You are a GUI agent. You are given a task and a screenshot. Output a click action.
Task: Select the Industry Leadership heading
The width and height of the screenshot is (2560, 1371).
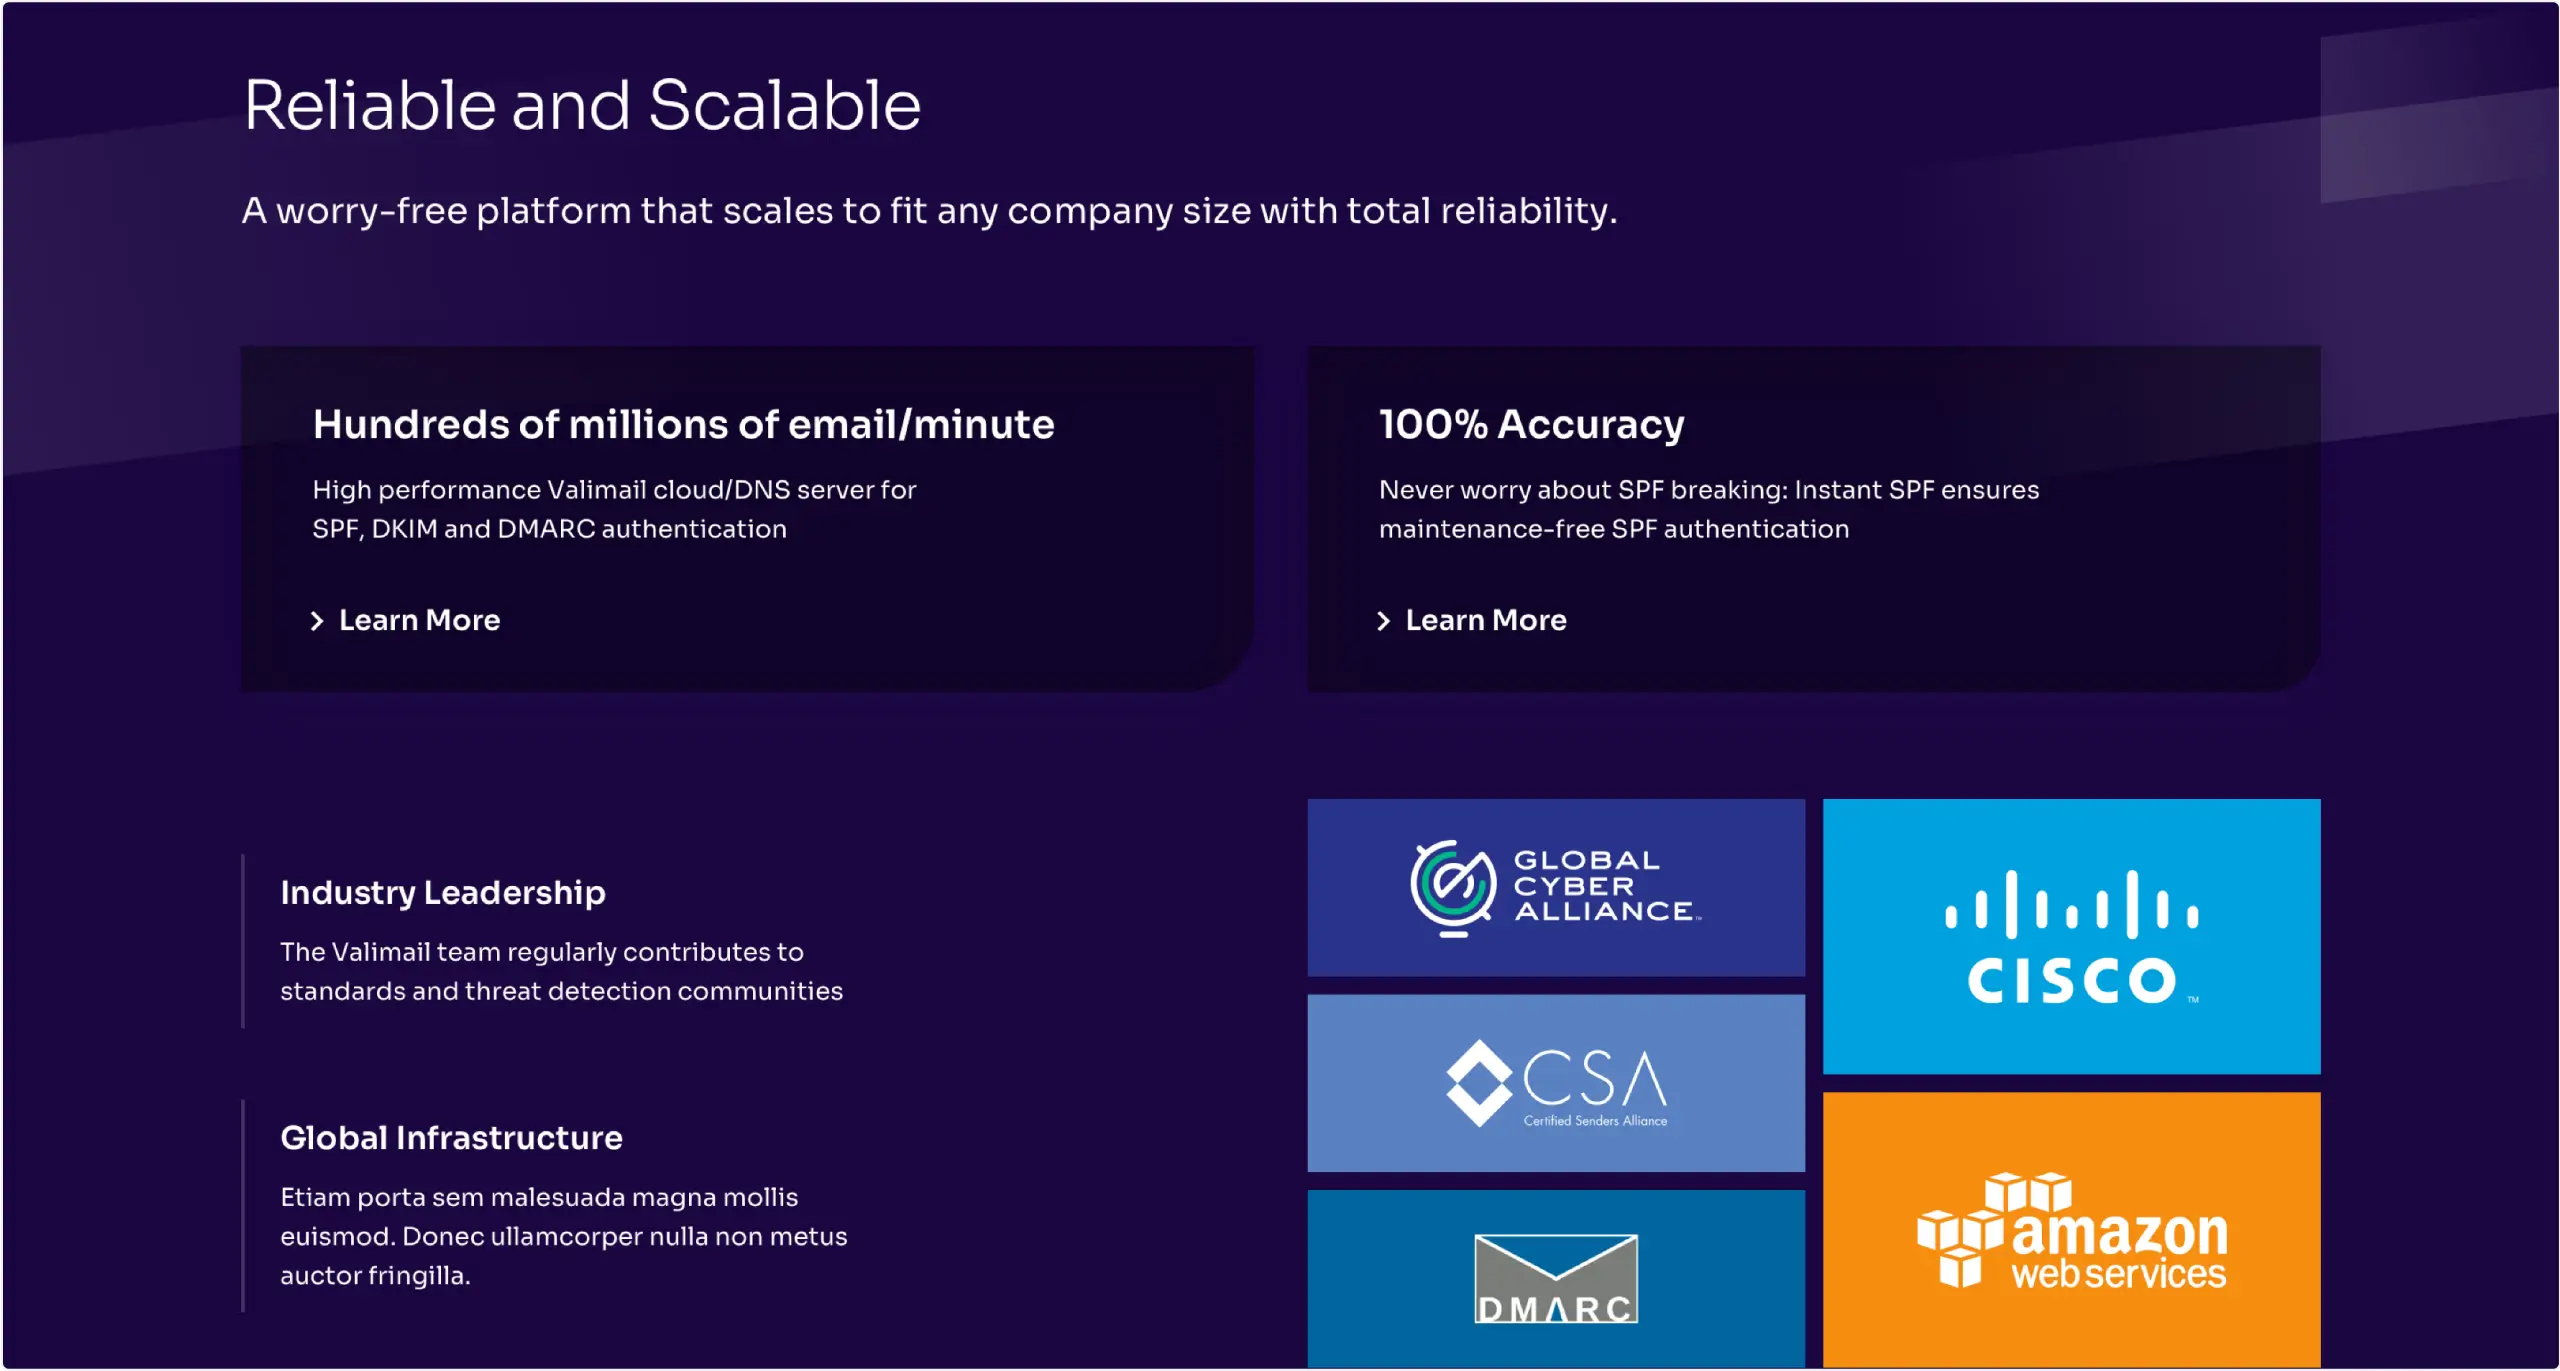pyautogui.click(x=443, y=892)
